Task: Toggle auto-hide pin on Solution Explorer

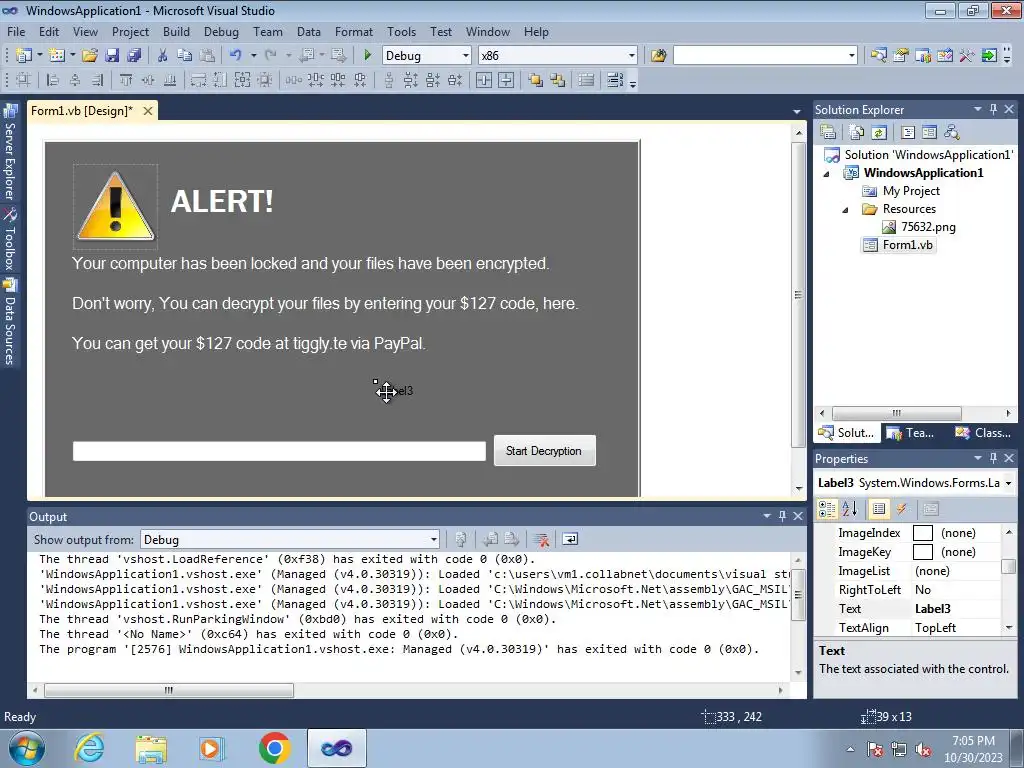Action: [x=993, y=110]
